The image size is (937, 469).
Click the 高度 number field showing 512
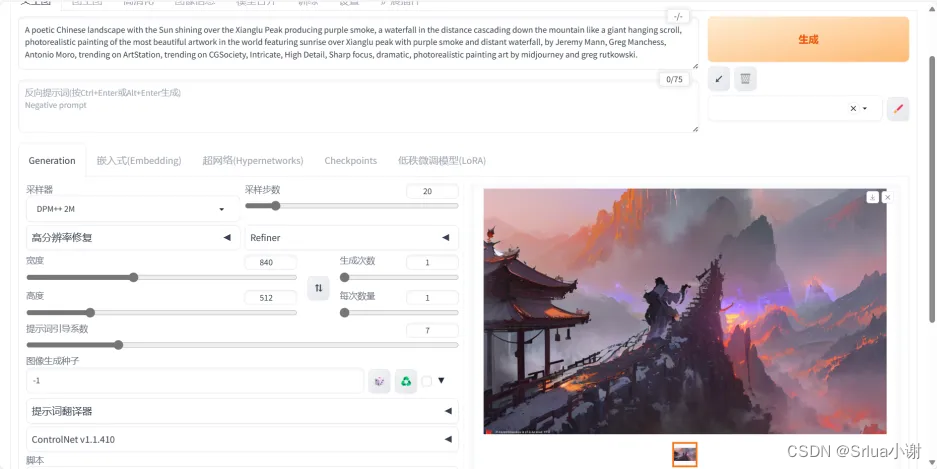pos(271,298)
